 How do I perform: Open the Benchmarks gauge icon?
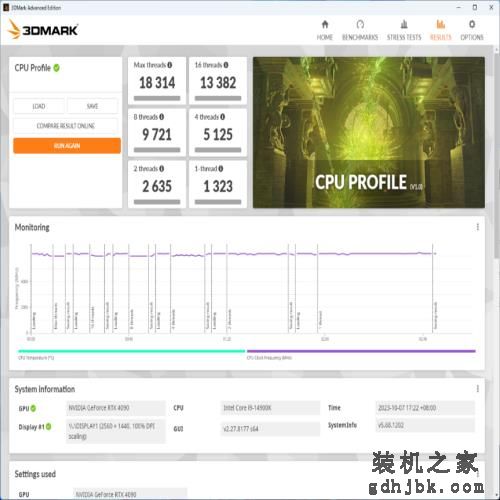360,24
